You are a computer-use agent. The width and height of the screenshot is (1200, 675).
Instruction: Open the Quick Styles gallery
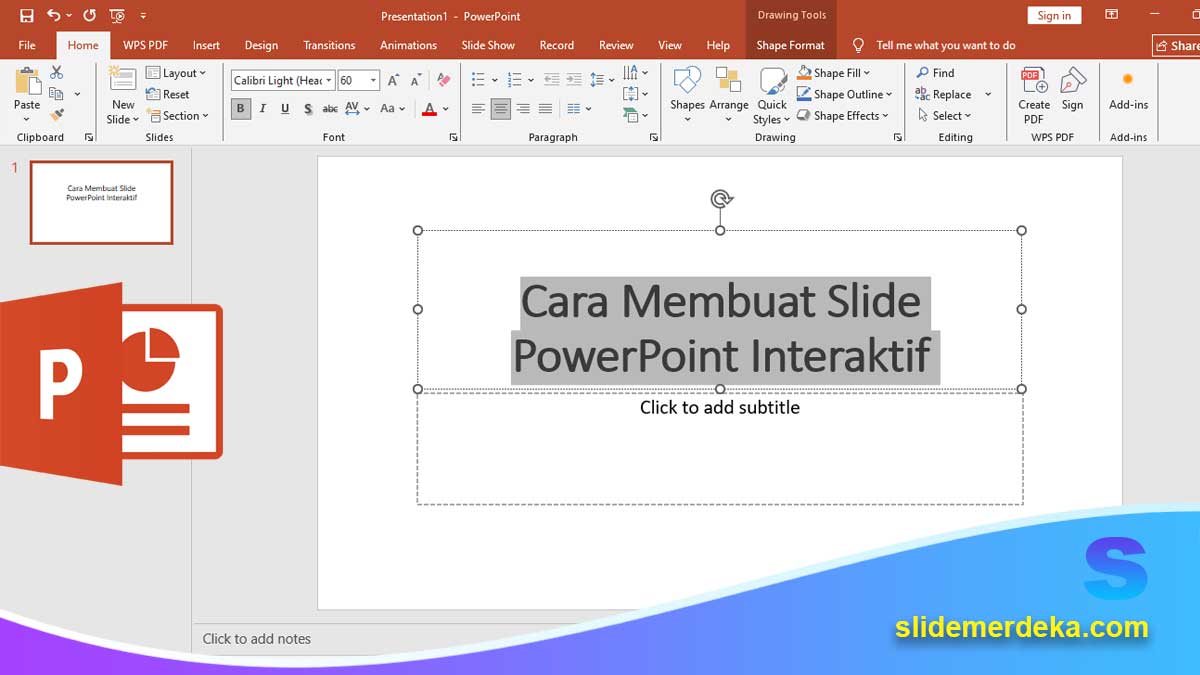coord(772,95)
